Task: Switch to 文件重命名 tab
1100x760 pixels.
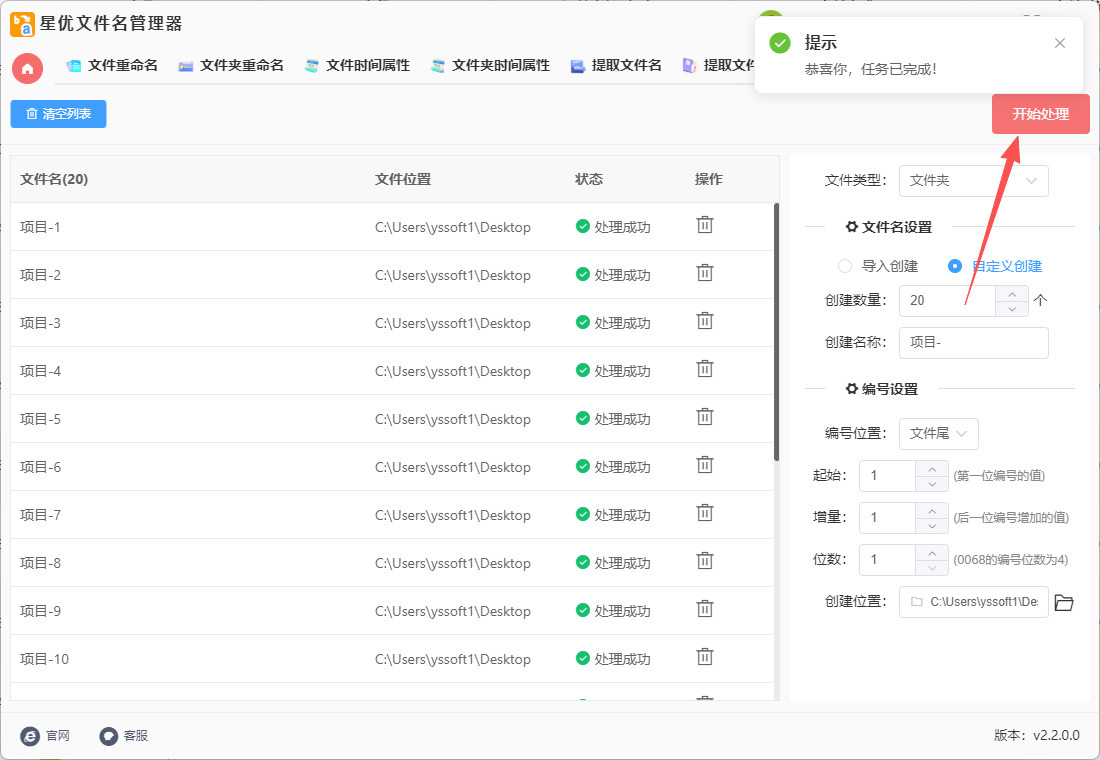Action: [112, 66]
